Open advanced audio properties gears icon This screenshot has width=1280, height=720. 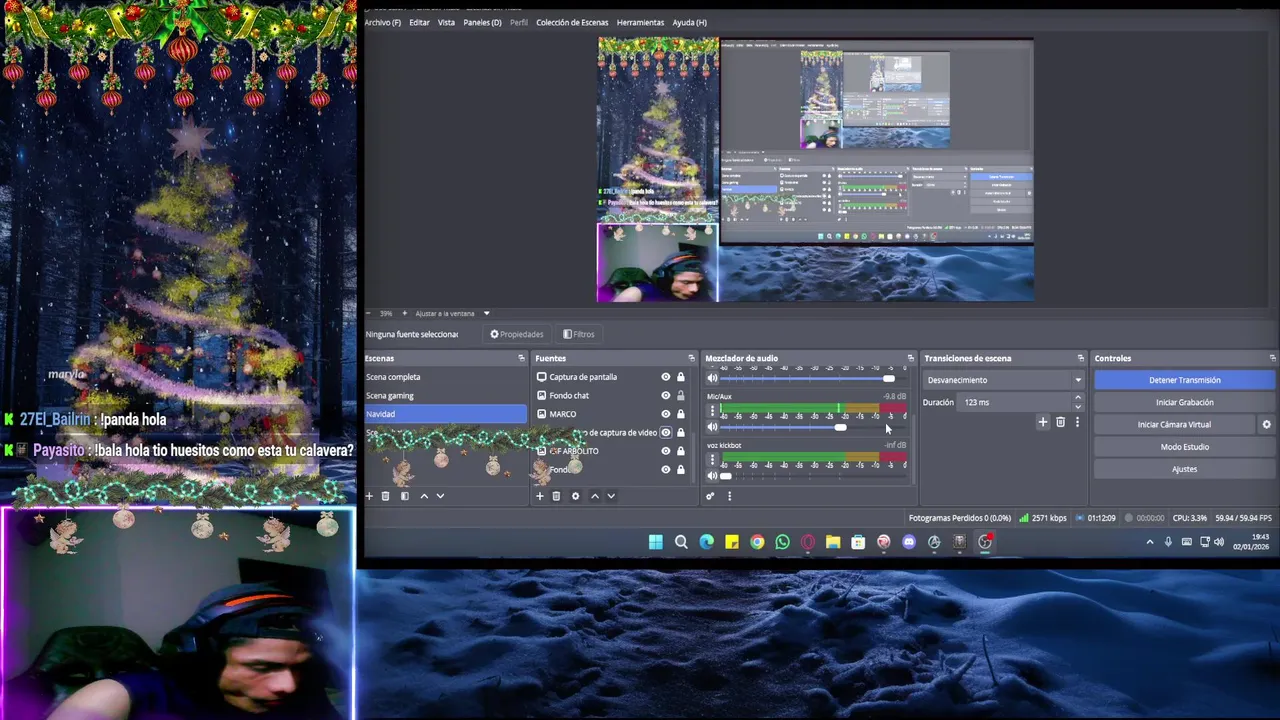click(710, 496)
